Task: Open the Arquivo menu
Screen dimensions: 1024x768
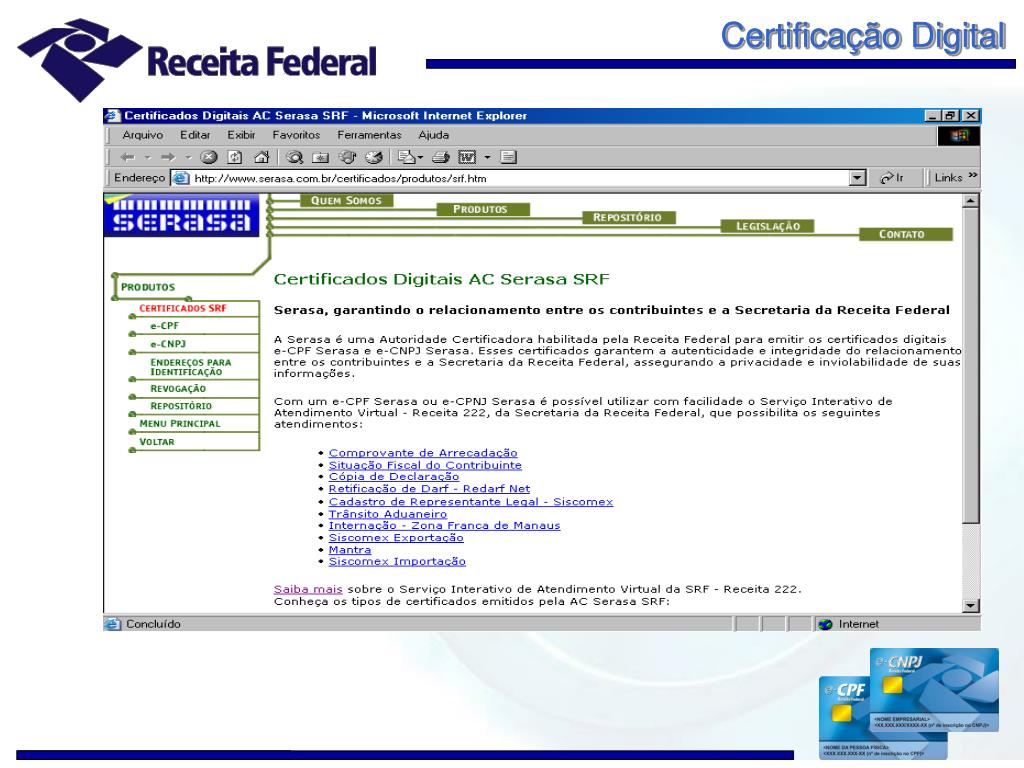Action: click(142, 135)
